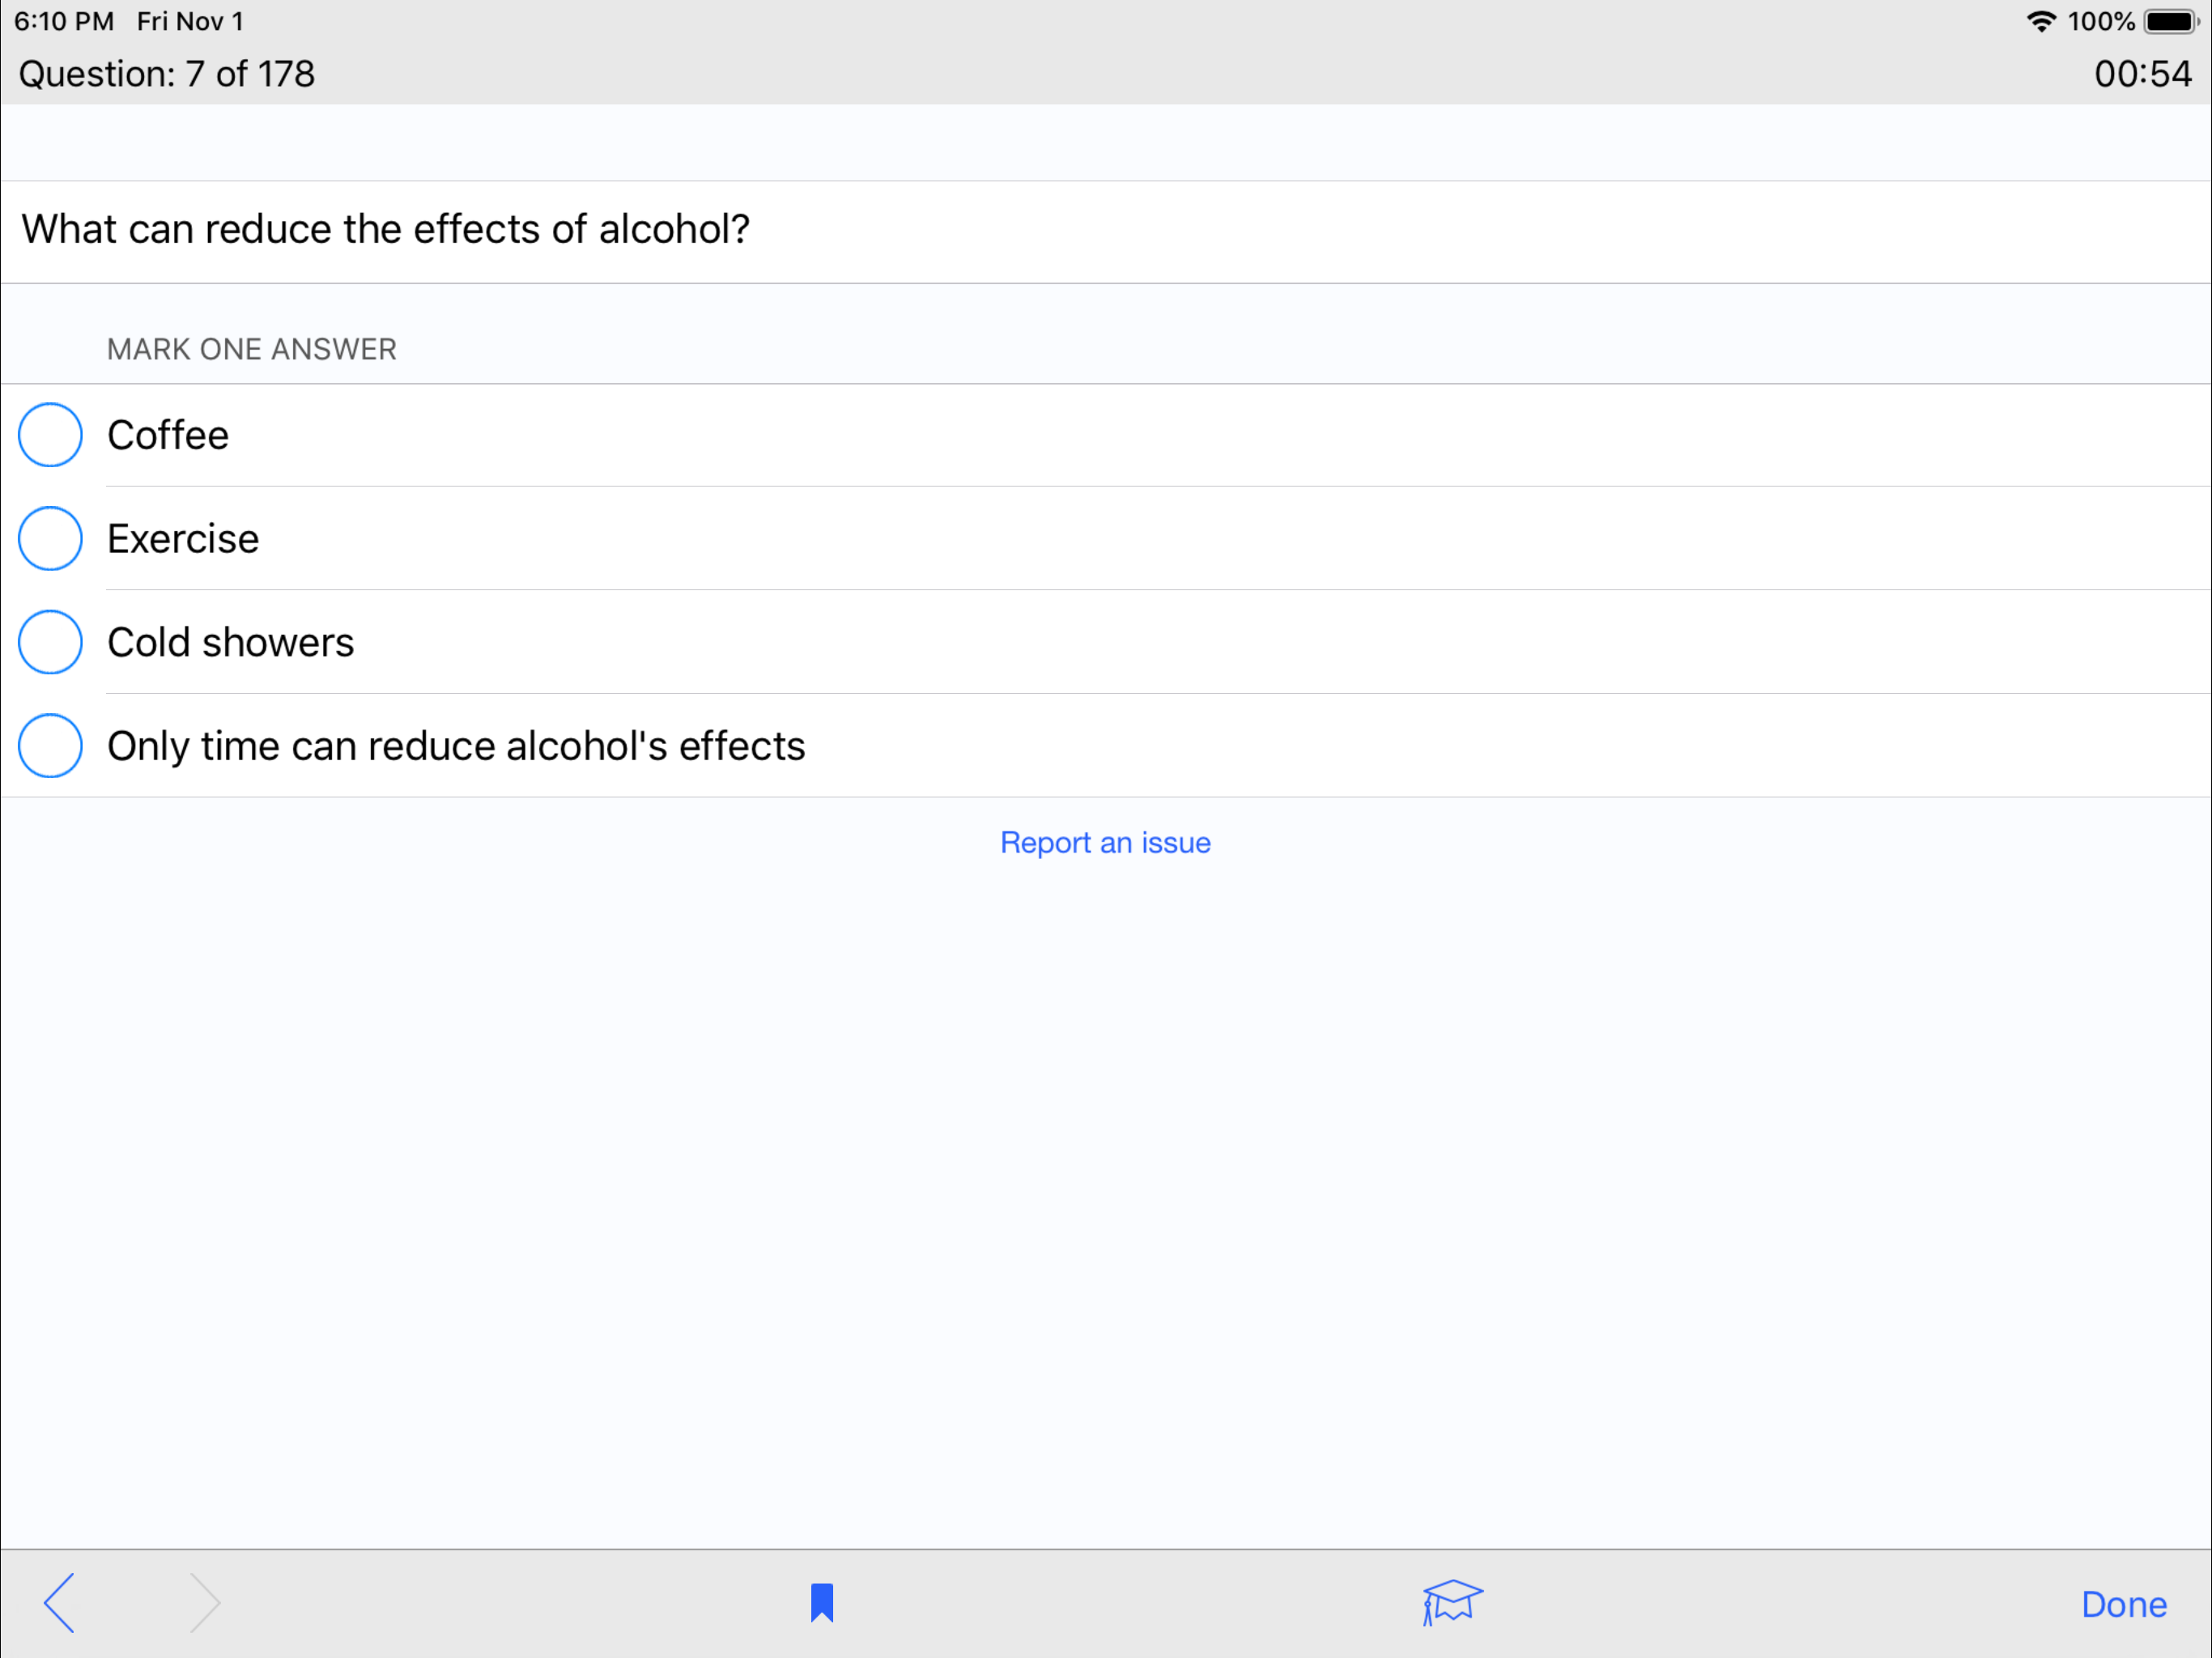Select the Only time radio button
The width and height of the screenshot is (2212, 1658).
tap(50, 745)
